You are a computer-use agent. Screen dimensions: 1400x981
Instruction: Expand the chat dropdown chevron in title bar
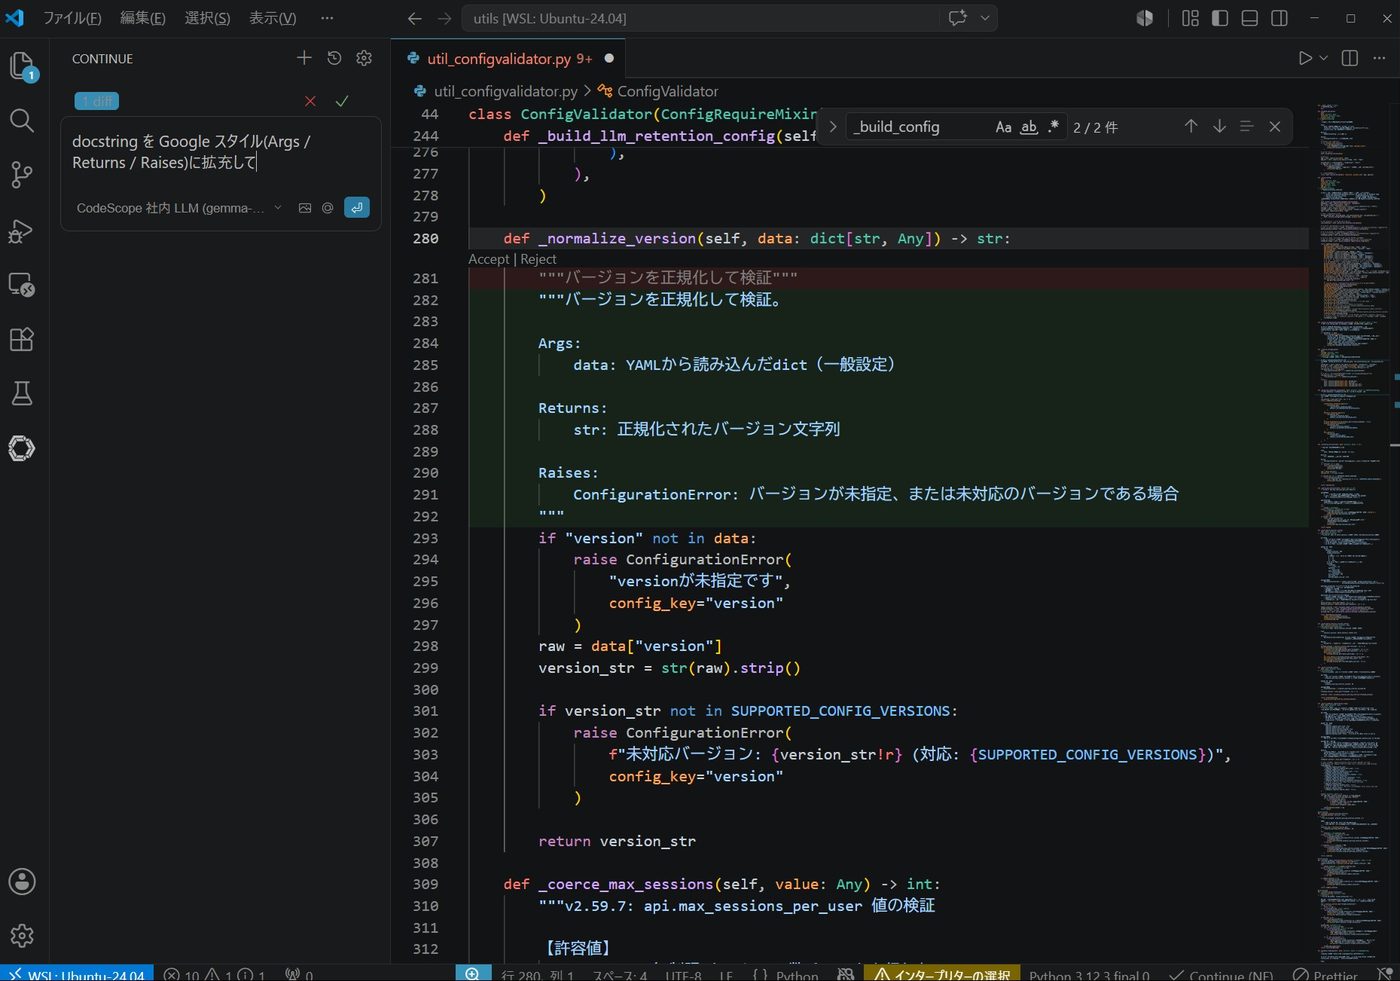985,18
